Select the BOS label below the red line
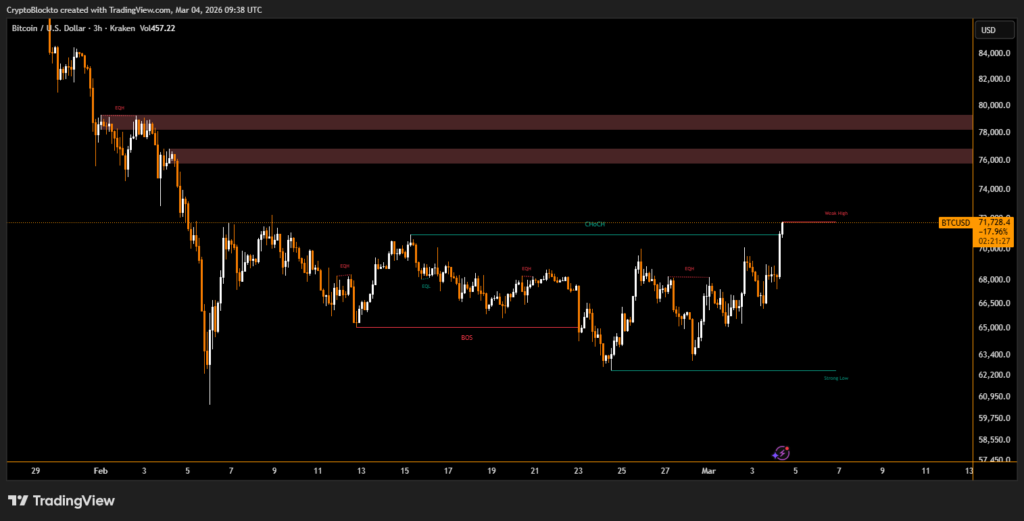 point(466,338)
